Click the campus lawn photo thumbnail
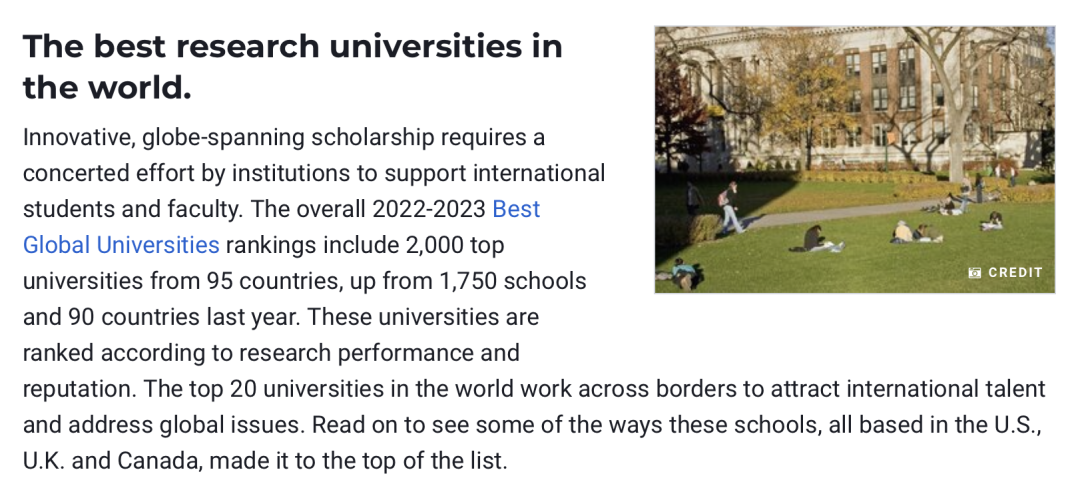1080x486 pixels. (855, 160)
